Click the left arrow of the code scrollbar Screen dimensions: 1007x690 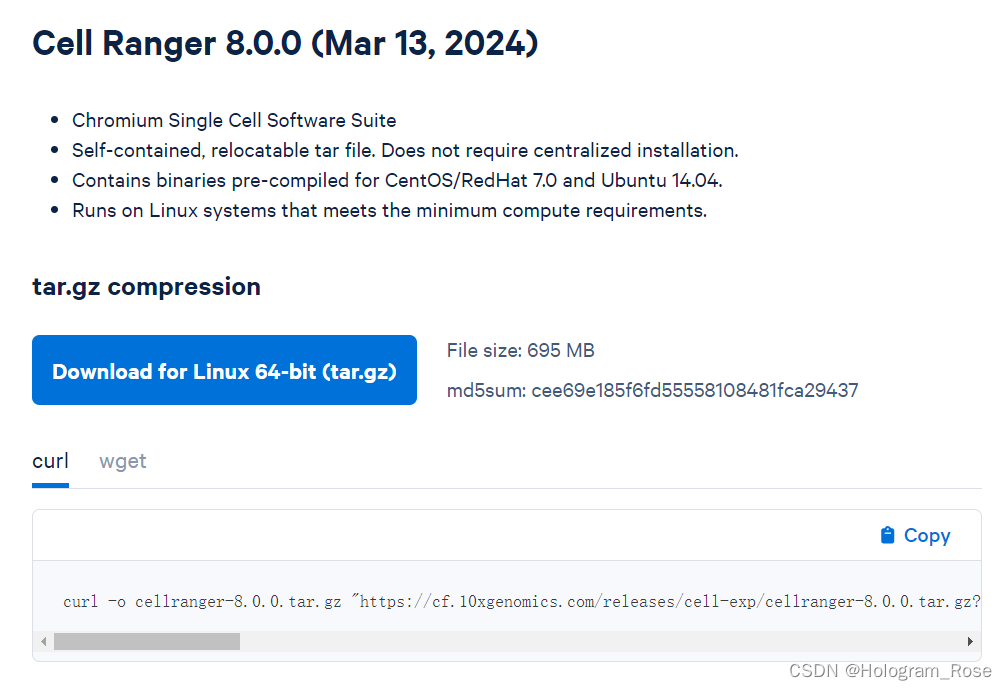pos(43,641)
